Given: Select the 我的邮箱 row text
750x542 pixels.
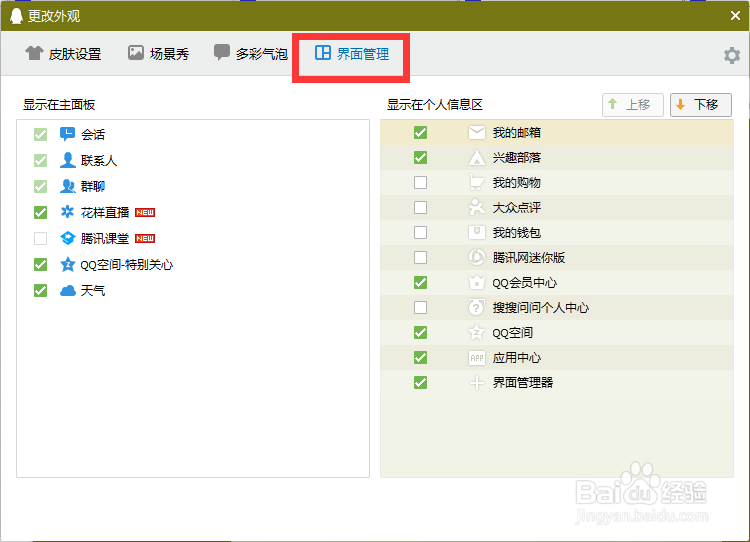Looking at the screenshot, I should tap(517, 133).
